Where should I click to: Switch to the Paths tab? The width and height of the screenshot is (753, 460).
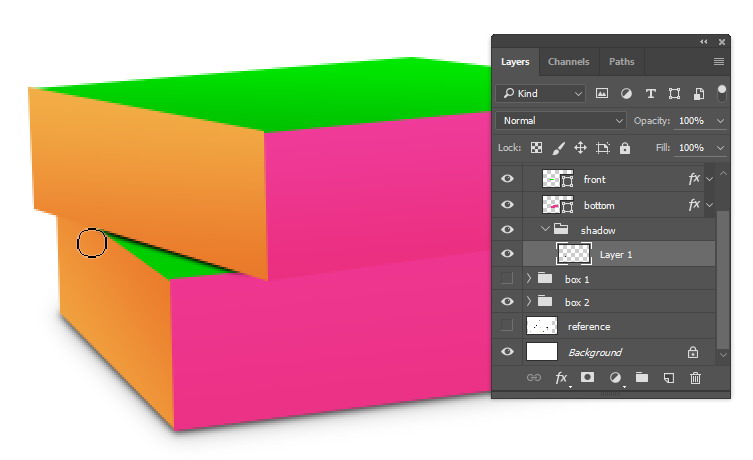coord(621,62)
